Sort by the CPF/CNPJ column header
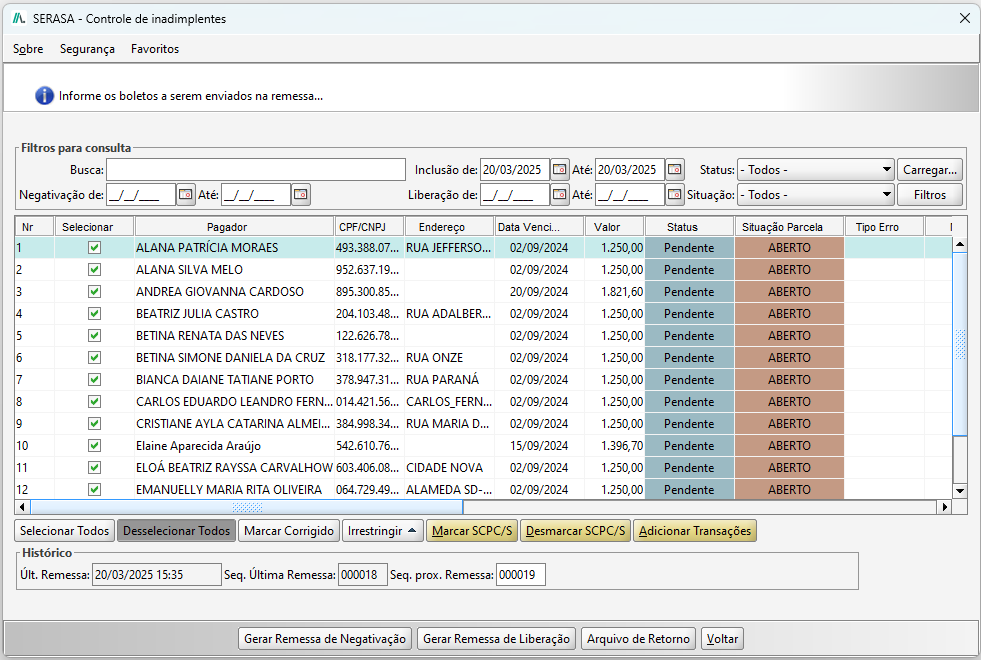This screenshot has width=981, height=660. tap(369, 227)
